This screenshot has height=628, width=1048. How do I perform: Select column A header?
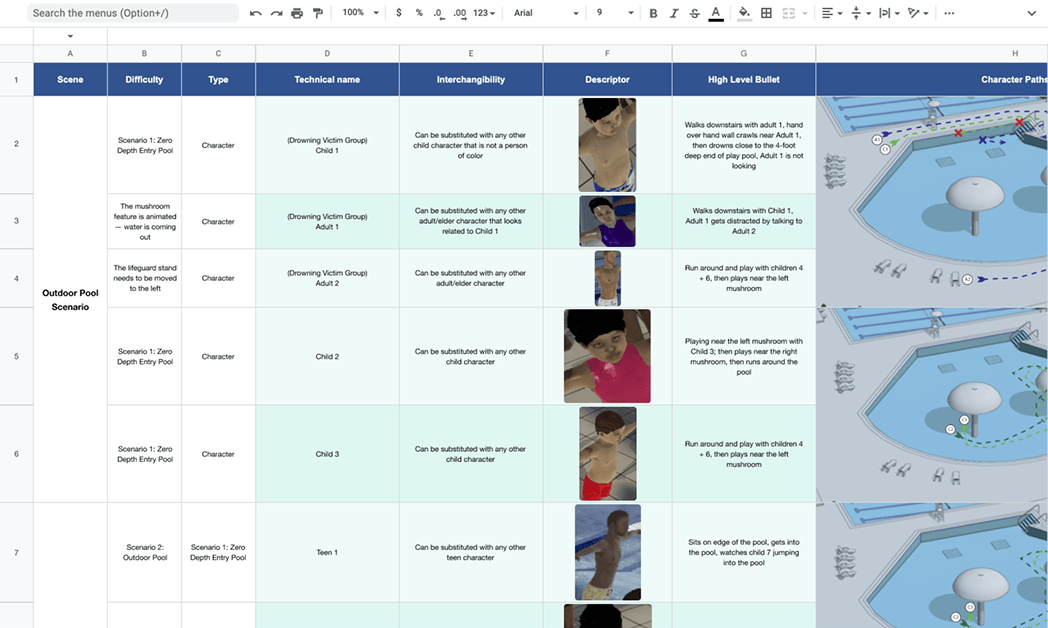[70, 53]
